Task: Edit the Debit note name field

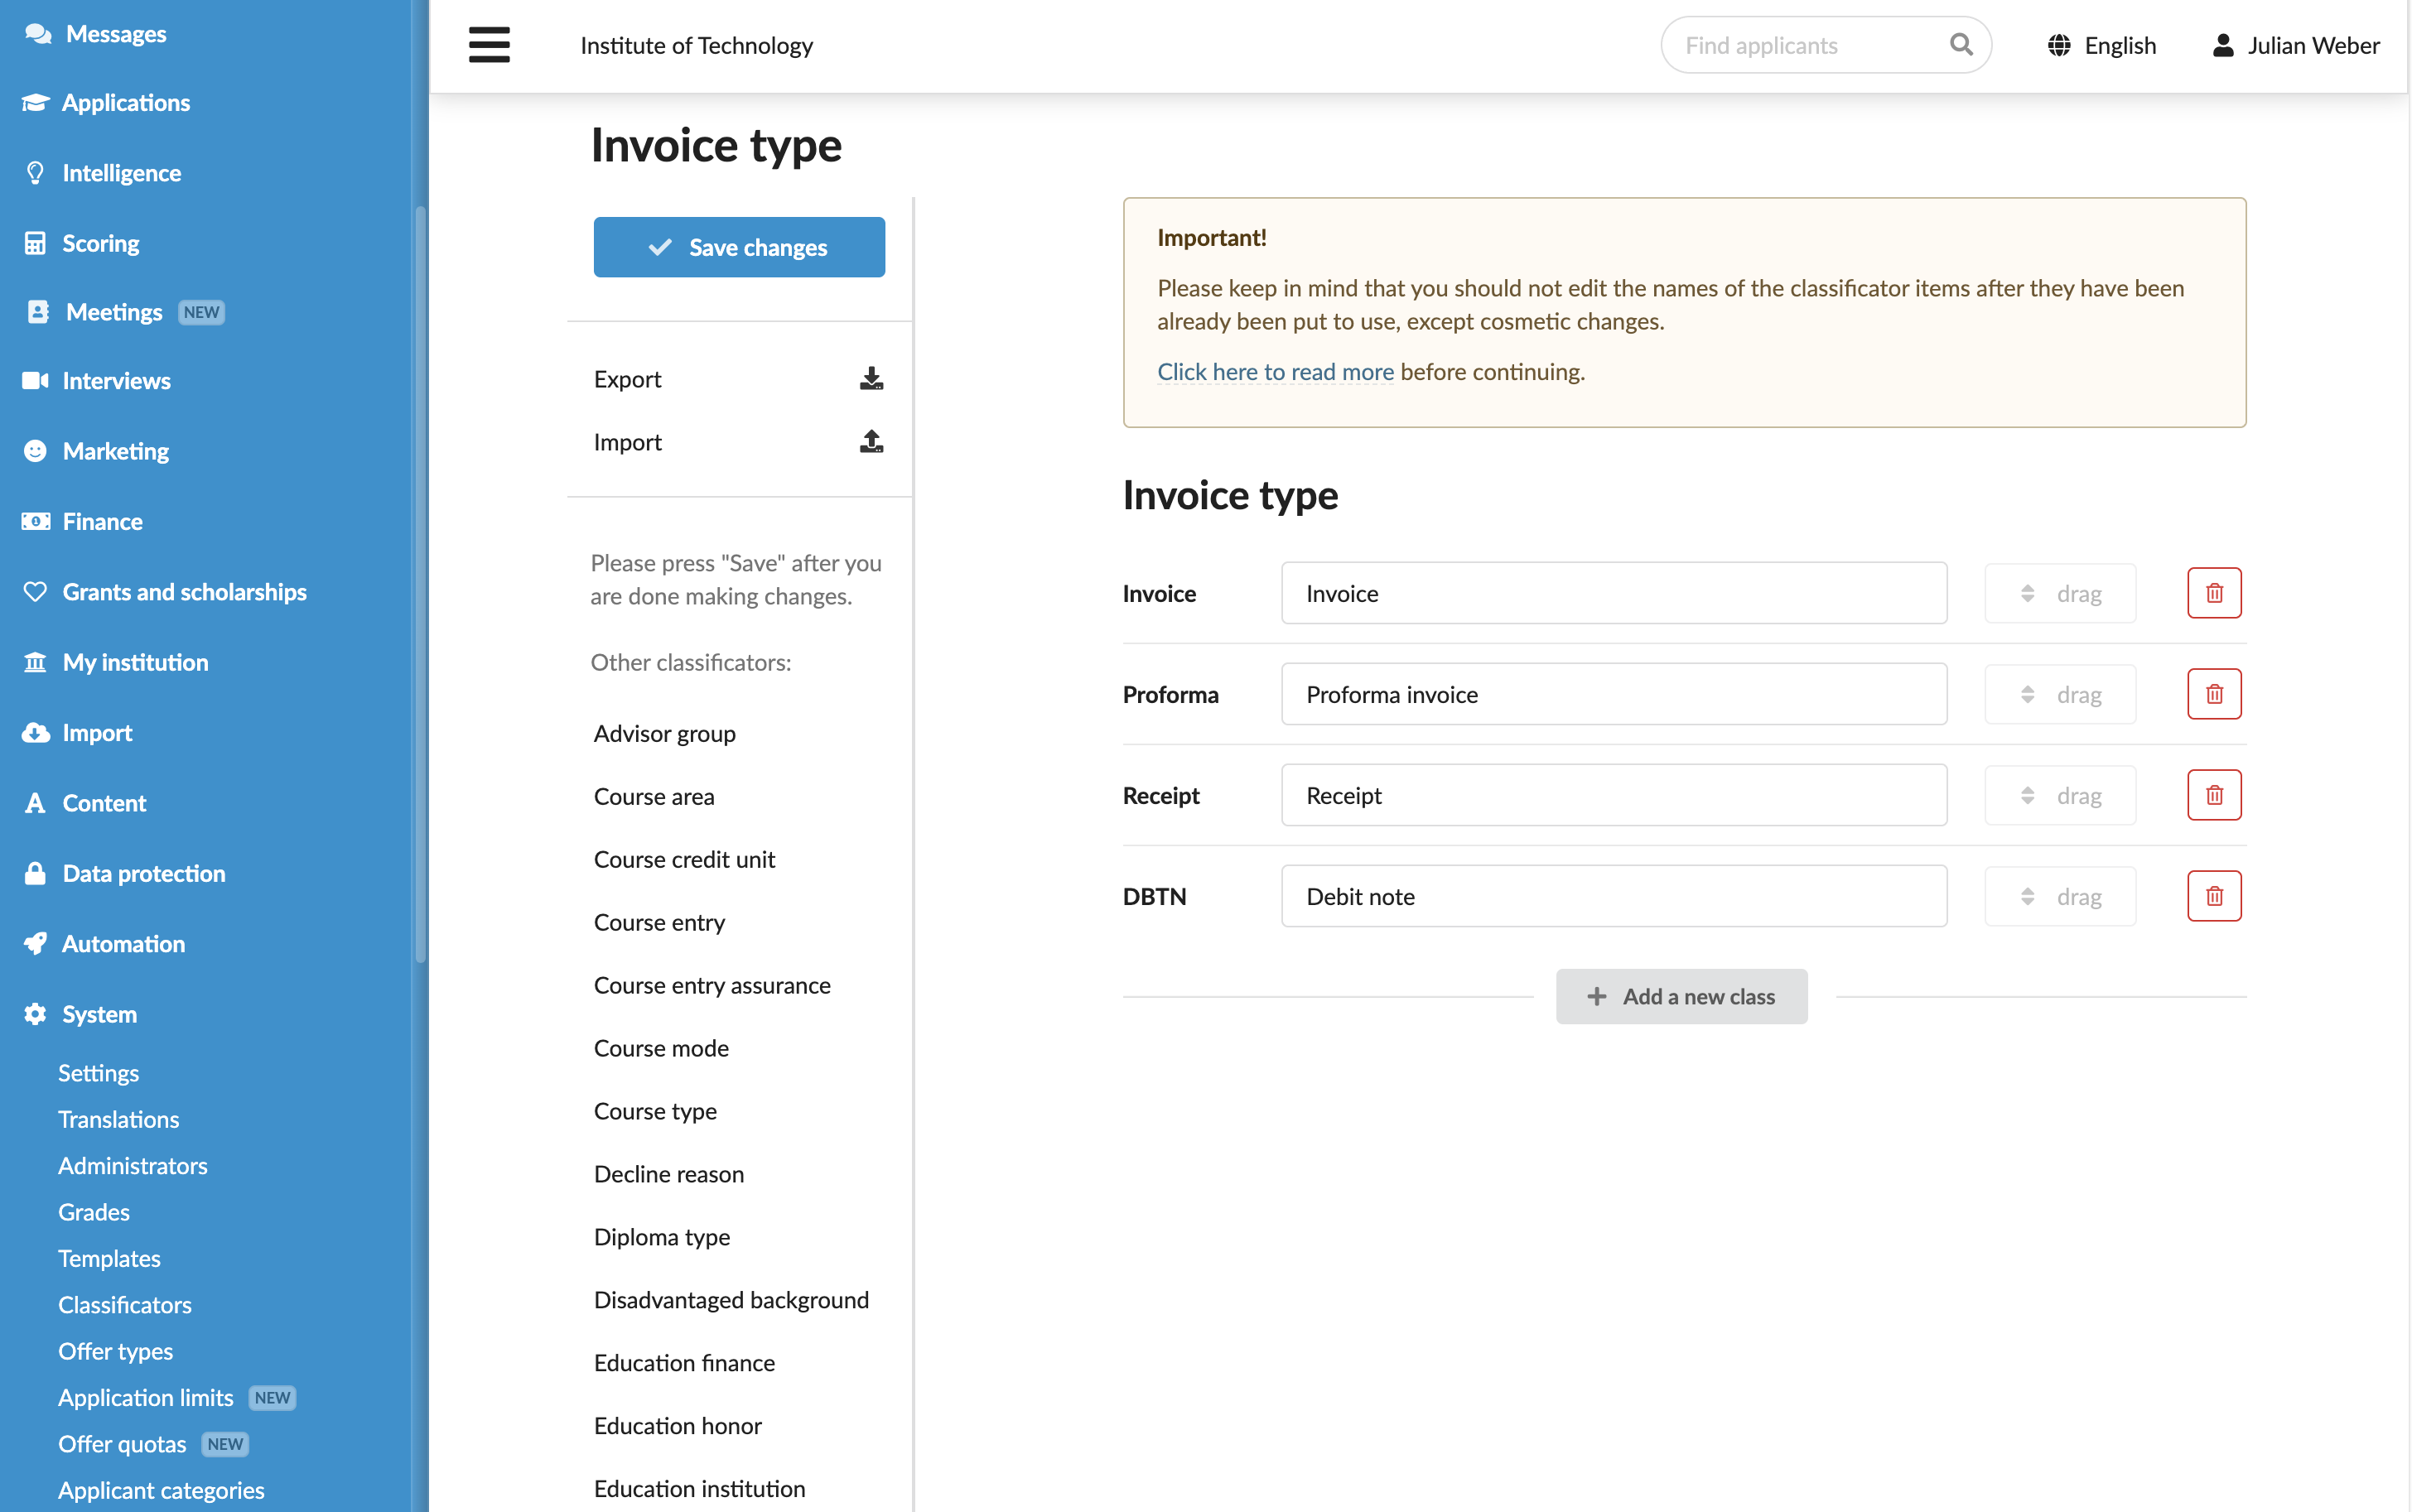Action: [1614, 896]
